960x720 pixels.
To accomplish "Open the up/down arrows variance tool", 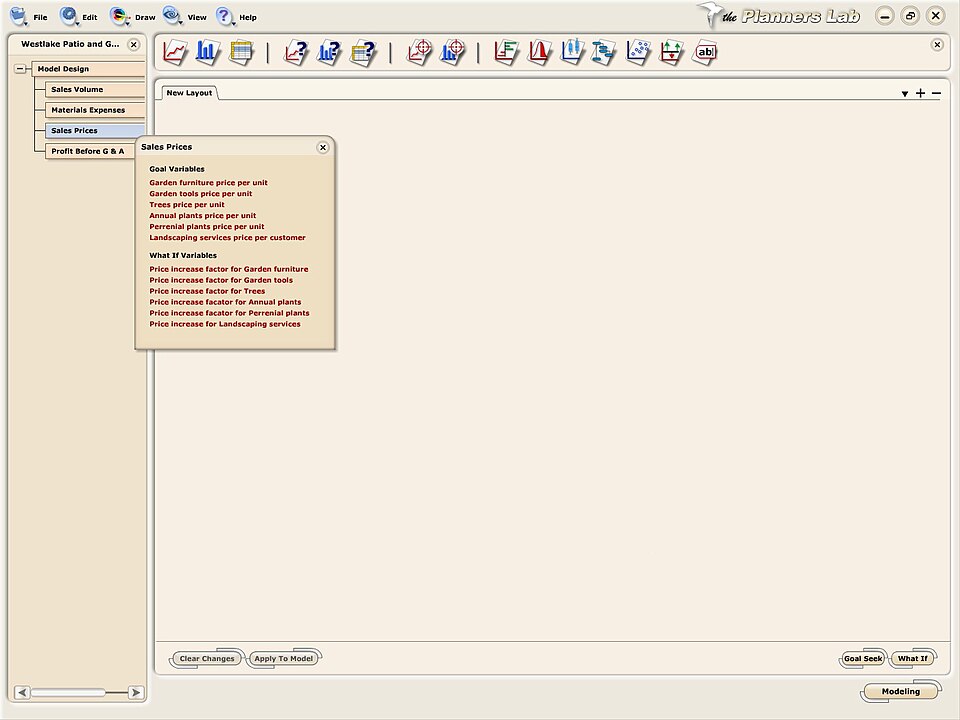I will (672, 52).
